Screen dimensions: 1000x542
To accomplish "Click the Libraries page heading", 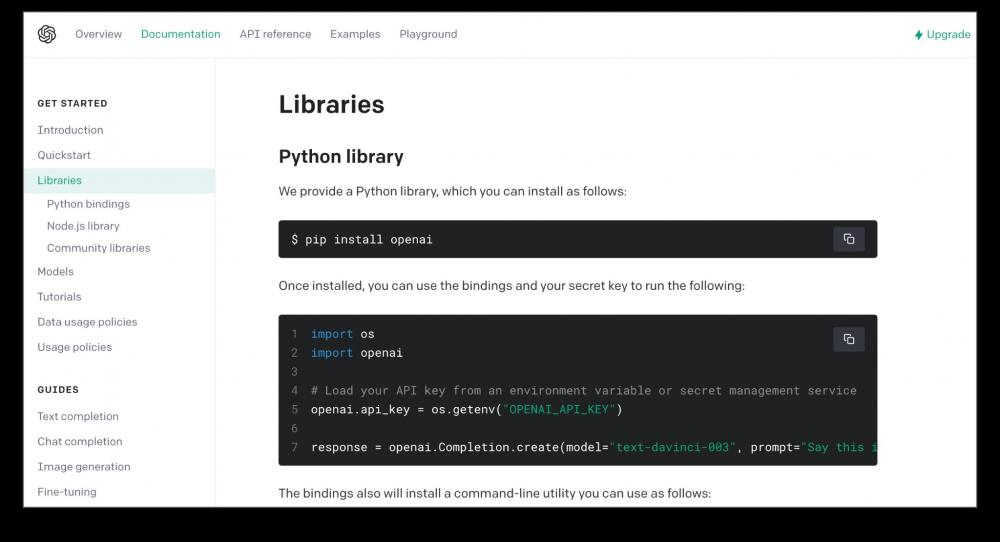I will [x=332, y=105].
